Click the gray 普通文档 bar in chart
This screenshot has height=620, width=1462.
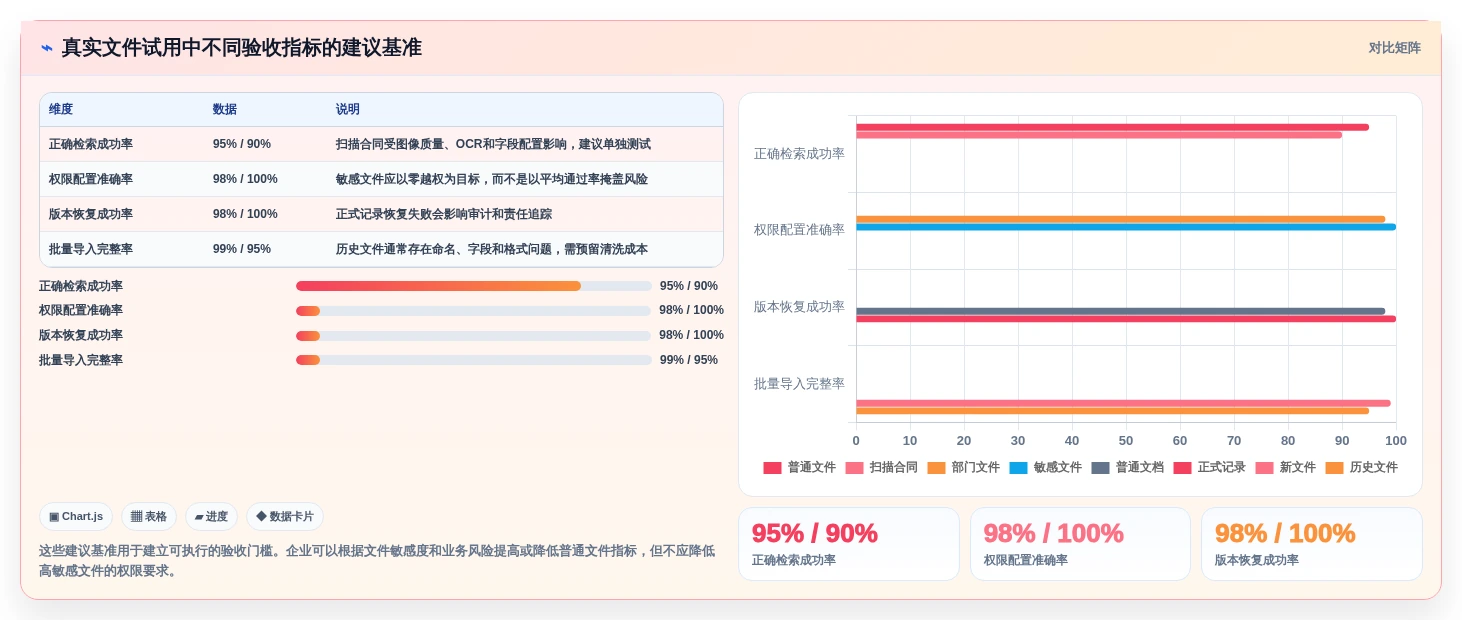(1120, 311)
